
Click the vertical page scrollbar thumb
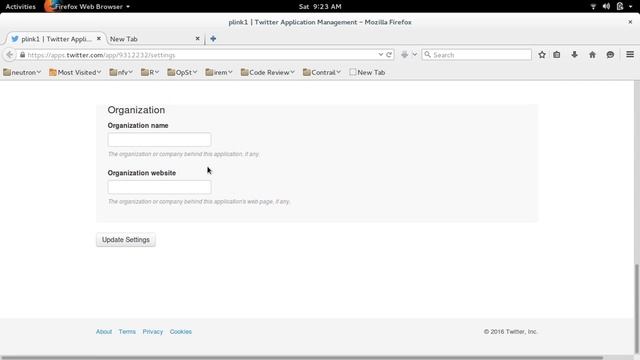point(636,308)
